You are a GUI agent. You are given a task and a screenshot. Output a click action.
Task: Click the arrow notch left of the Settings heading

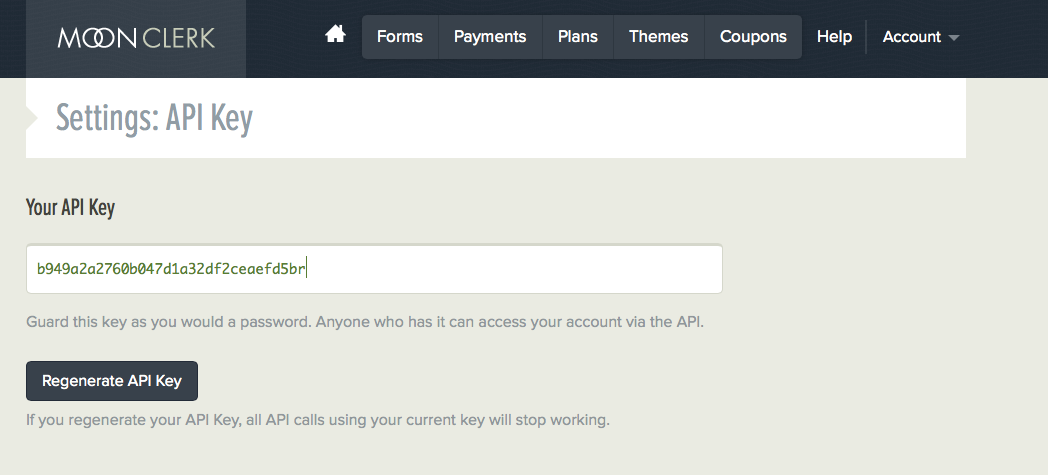pos(31,118)
